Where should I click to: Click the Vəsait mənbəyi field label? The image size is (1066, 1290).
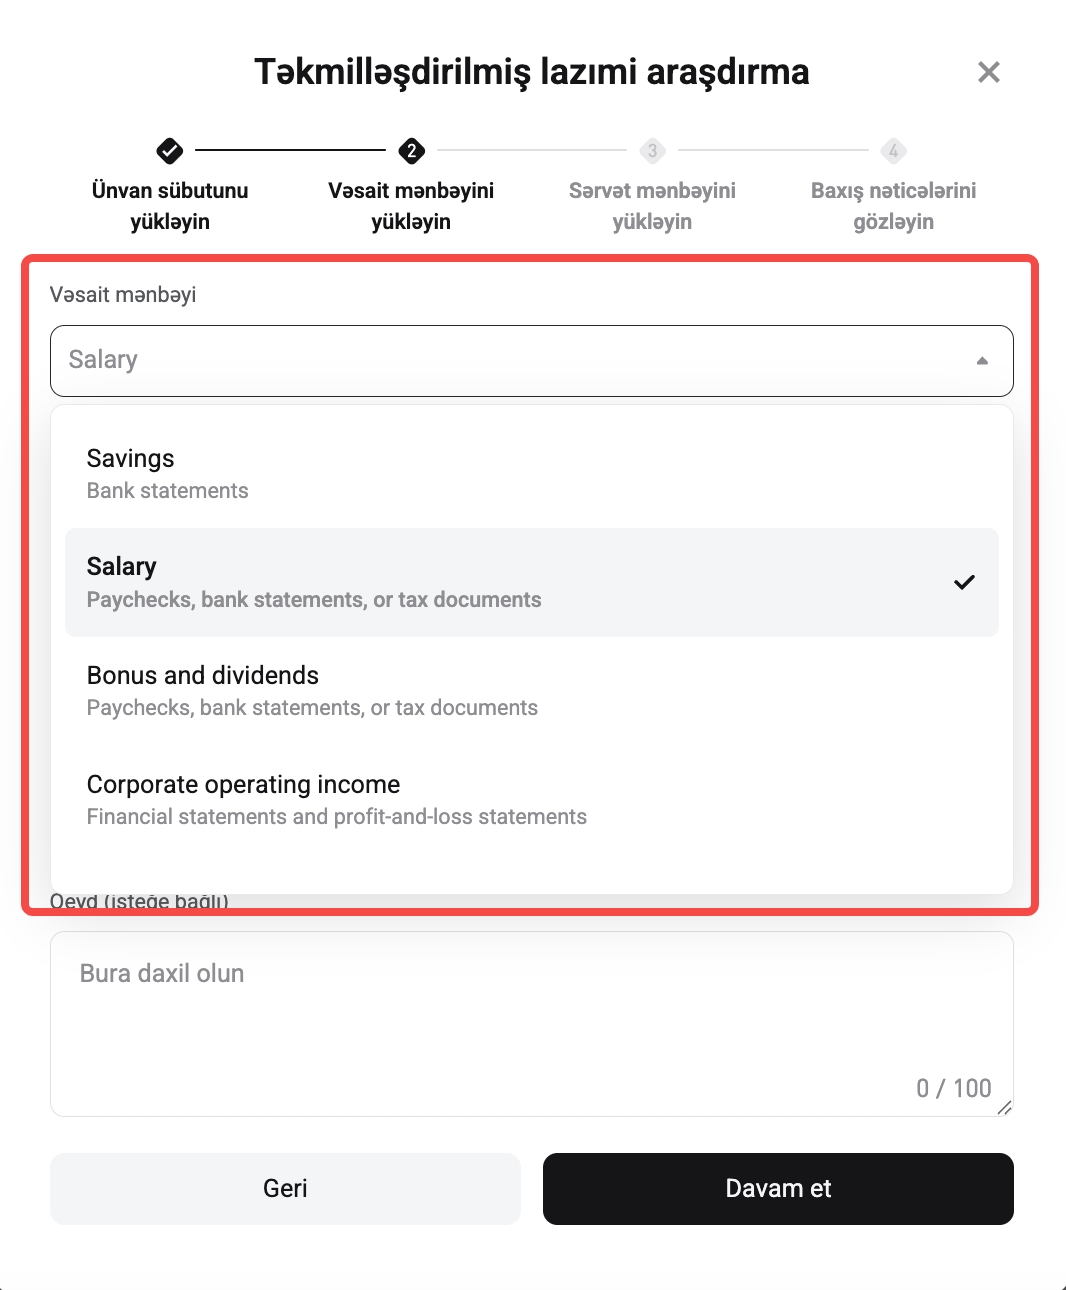pyautogui.click(x=123, y=295)
